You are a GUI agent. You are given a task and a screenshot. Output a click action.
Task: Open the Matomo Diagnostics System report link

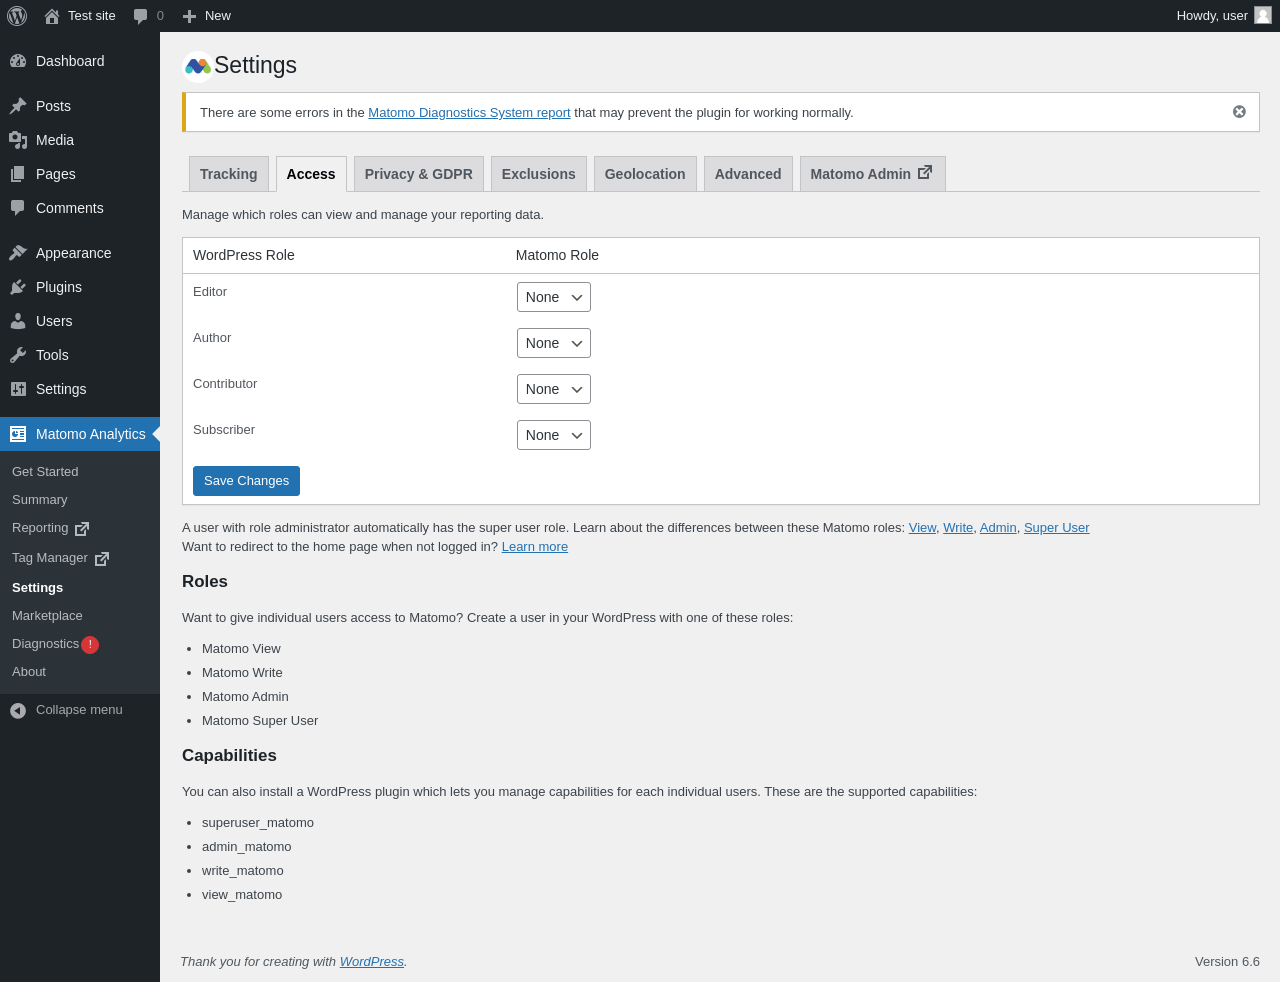469,113
